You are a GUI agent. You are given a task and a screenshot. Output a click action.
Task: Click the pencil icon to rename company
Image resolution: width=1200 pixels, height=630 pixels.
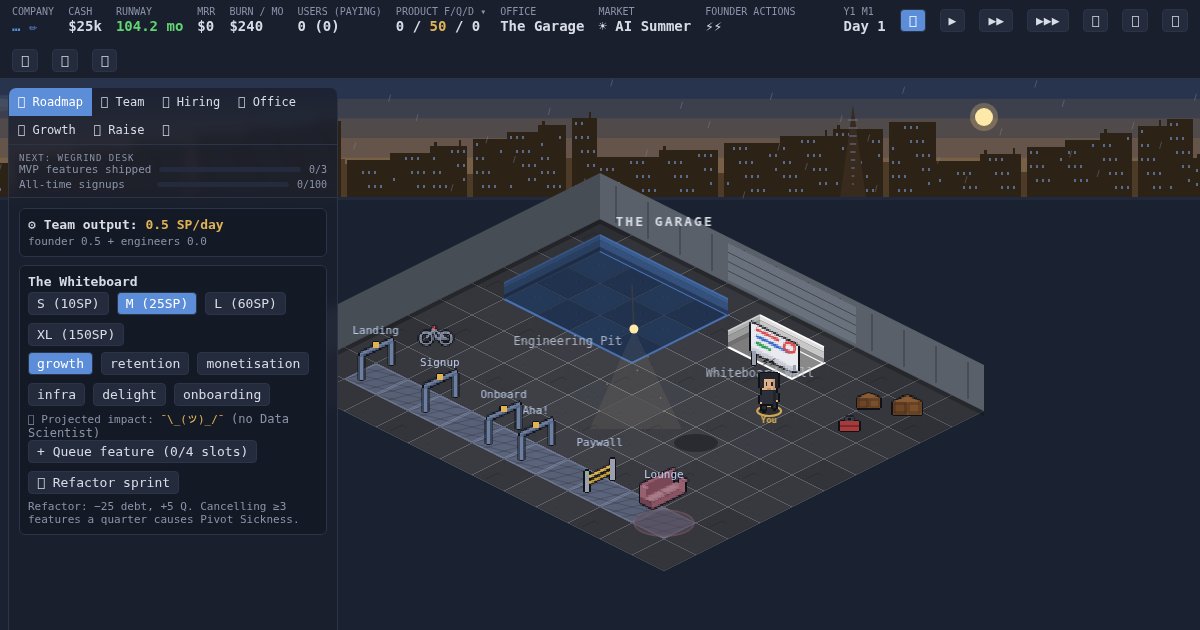point(33,27)
